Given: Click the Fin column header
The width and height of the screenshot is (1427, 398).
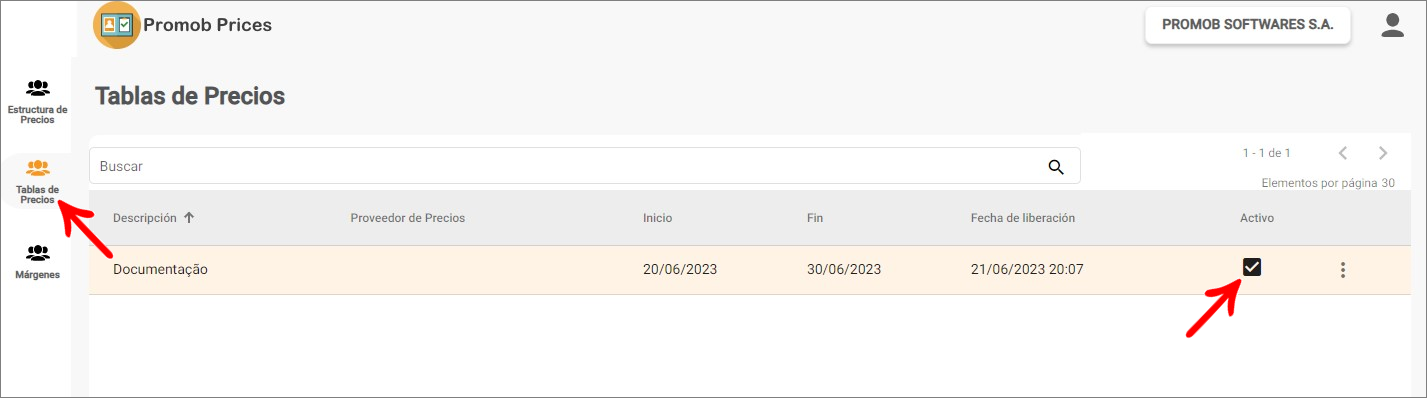Looking at the screenshot, I should [x=815, y=218].
